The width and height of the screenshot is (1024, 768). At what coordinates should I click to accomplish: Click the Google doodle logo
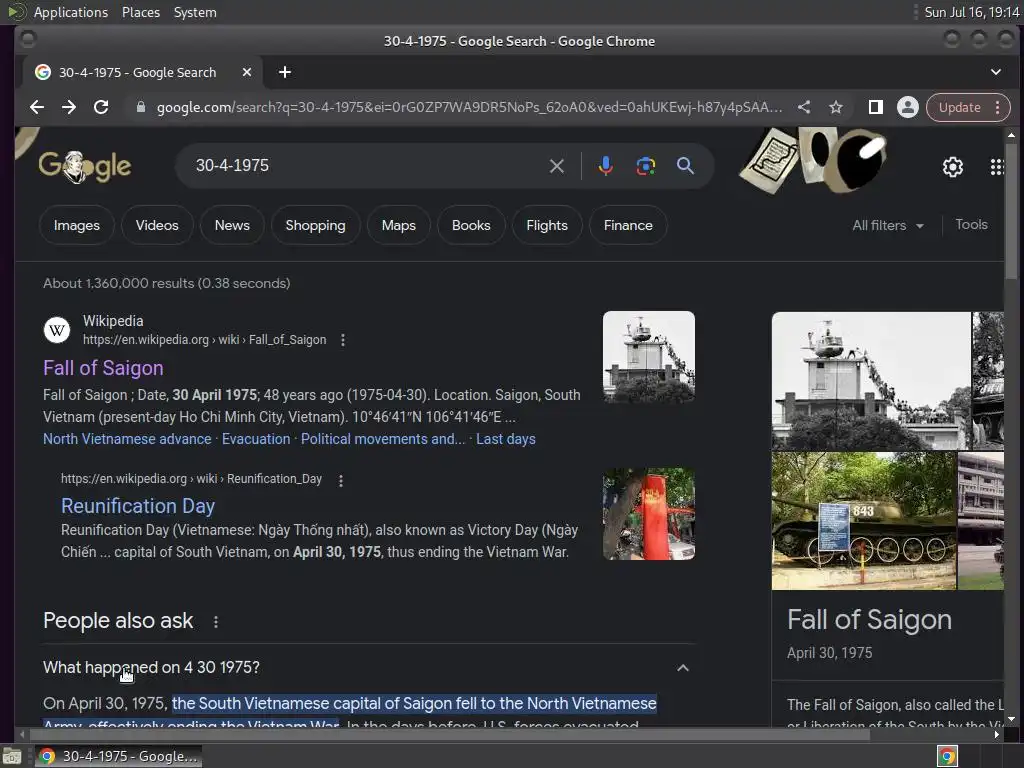[84, 166]
